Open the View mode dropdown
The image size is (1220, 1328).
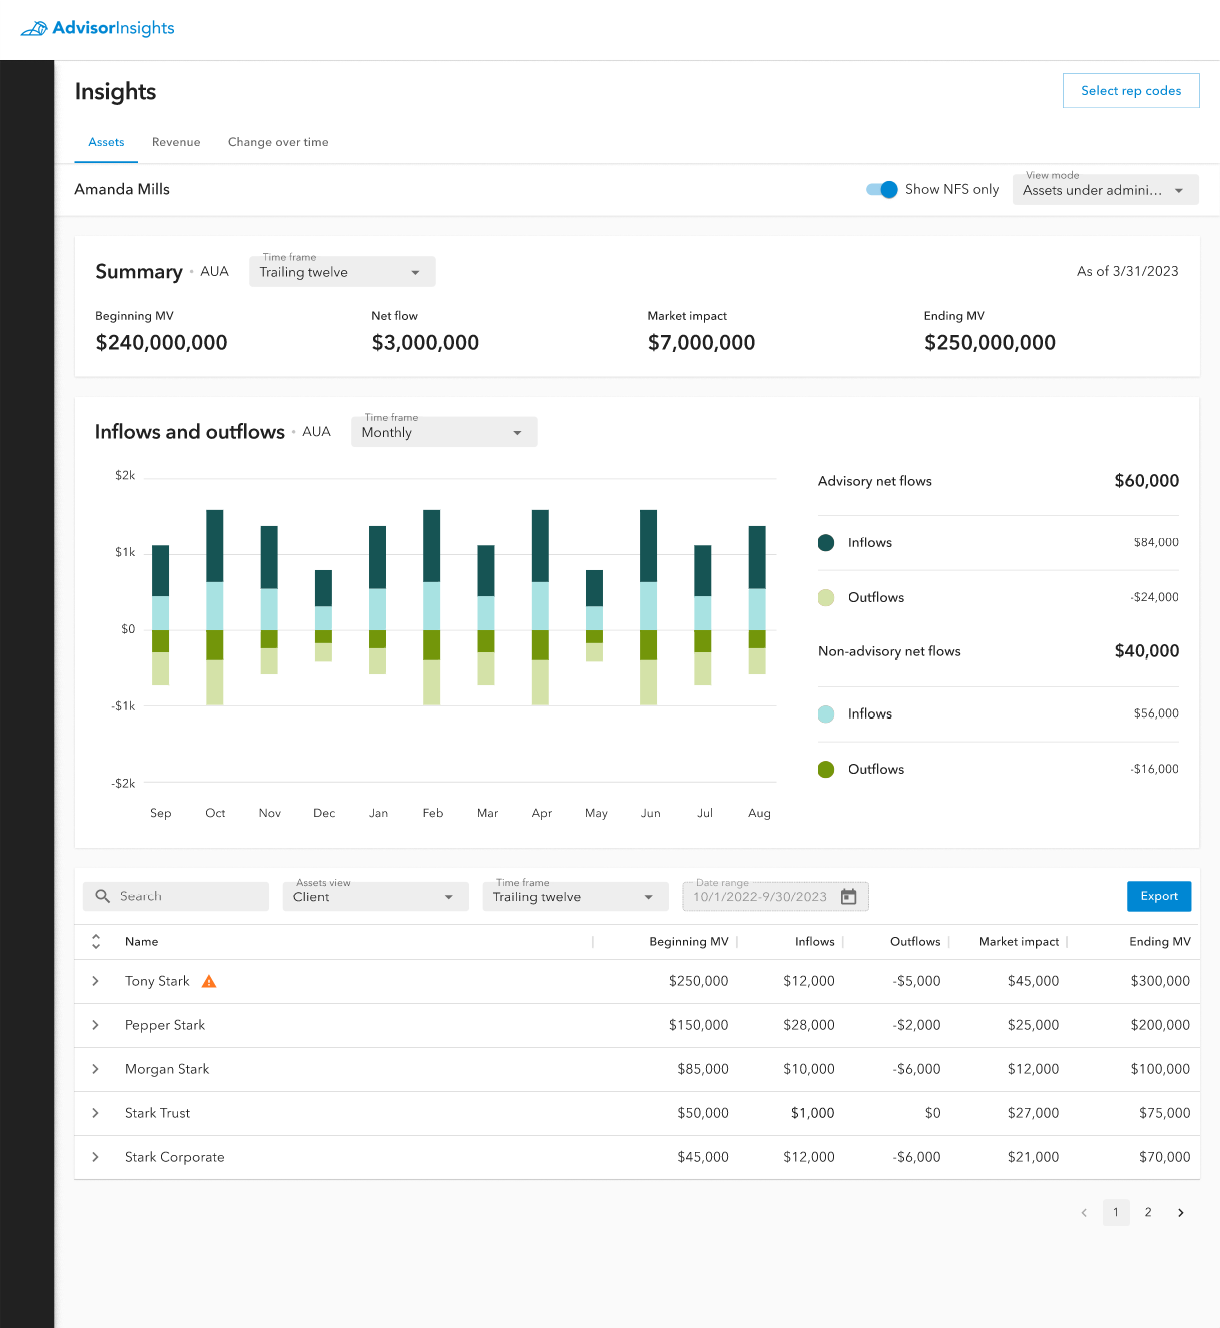coord(1105,190)
